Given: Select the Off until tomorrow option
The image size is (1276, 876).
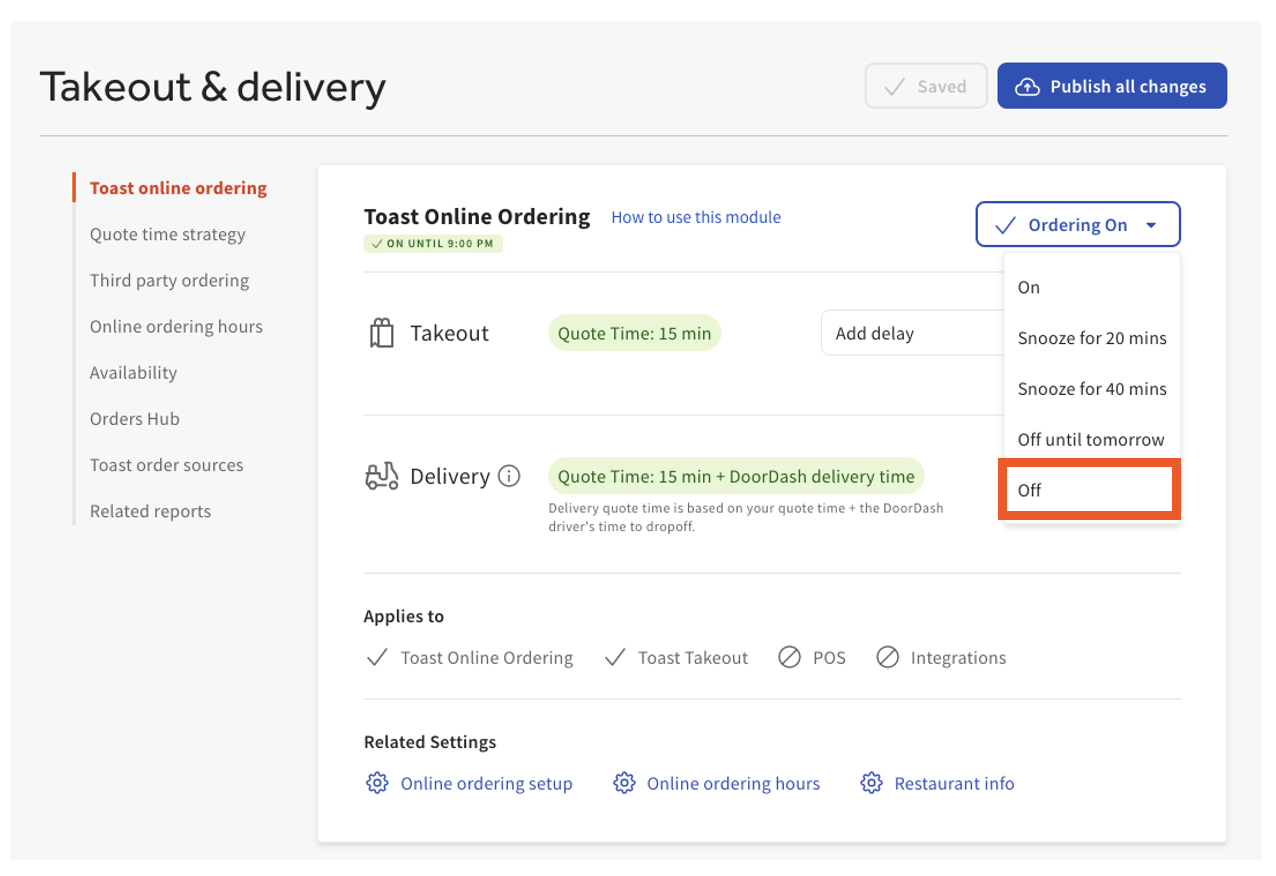Looking at the screenshot, I should [1090, 439].
